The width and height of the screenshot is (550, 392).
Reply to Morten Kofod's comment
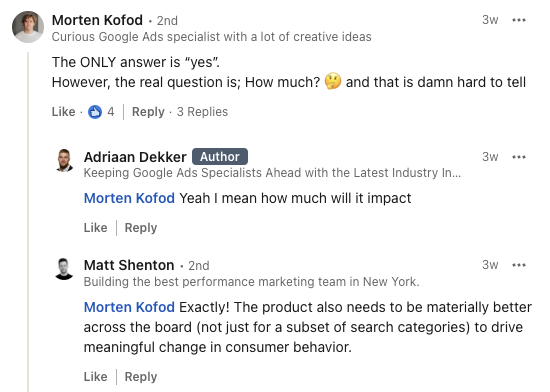[148, 112]
